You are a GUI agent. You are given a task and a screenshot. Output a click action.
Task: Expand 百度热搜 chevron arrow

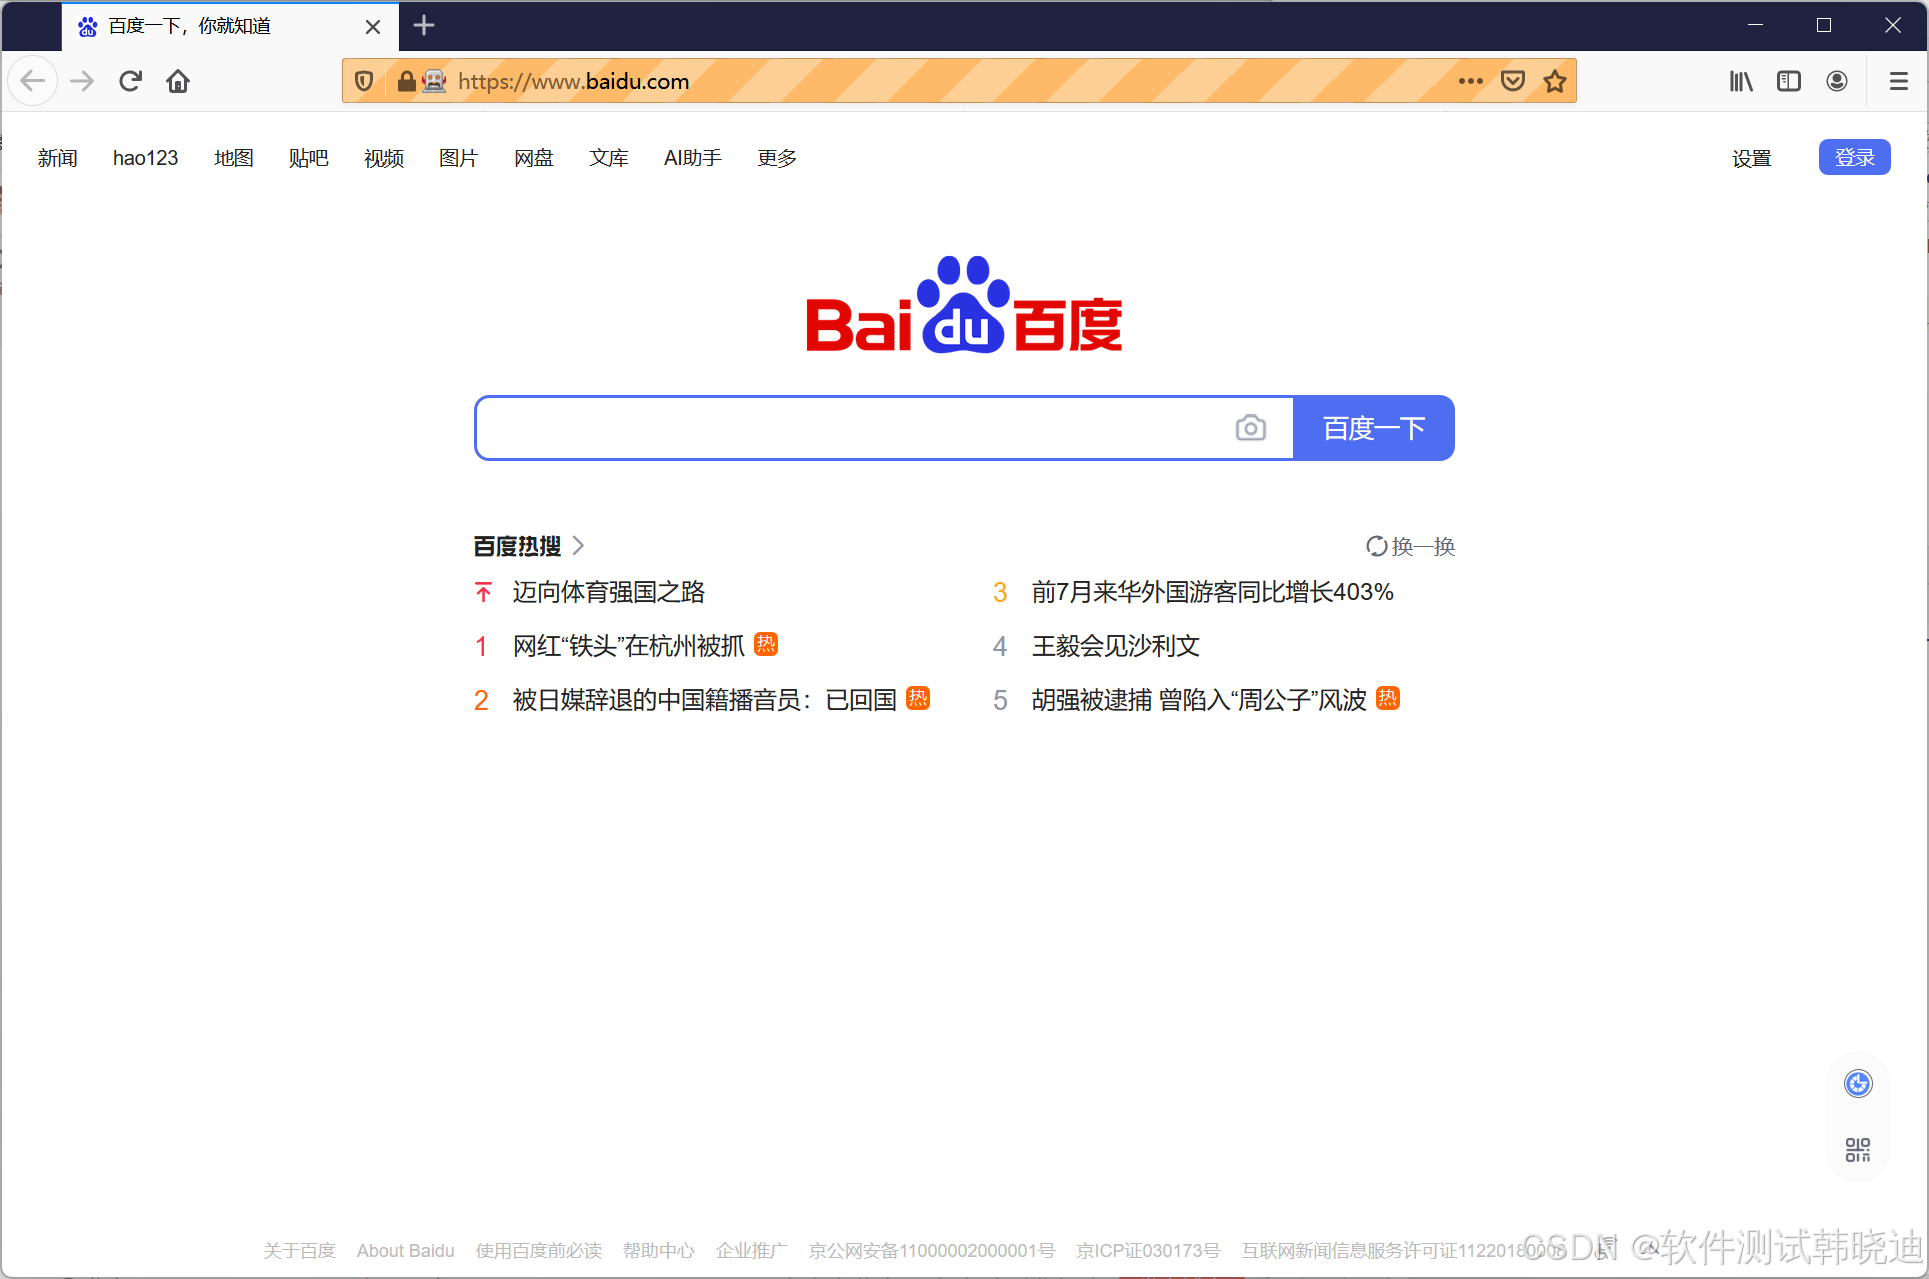coord(578,546)
